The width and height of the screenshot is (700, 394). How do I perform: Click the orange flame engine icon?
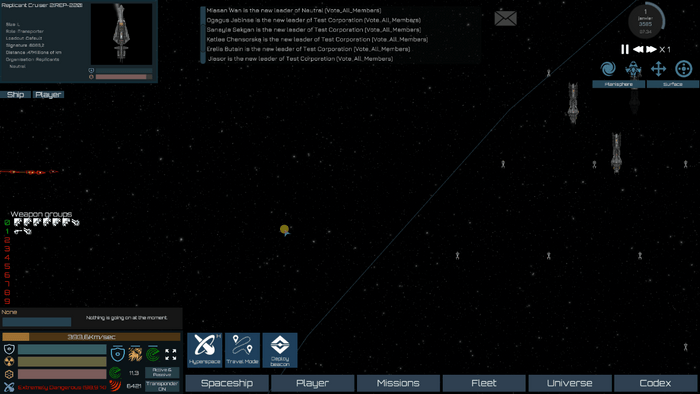[x=135, y=354]
